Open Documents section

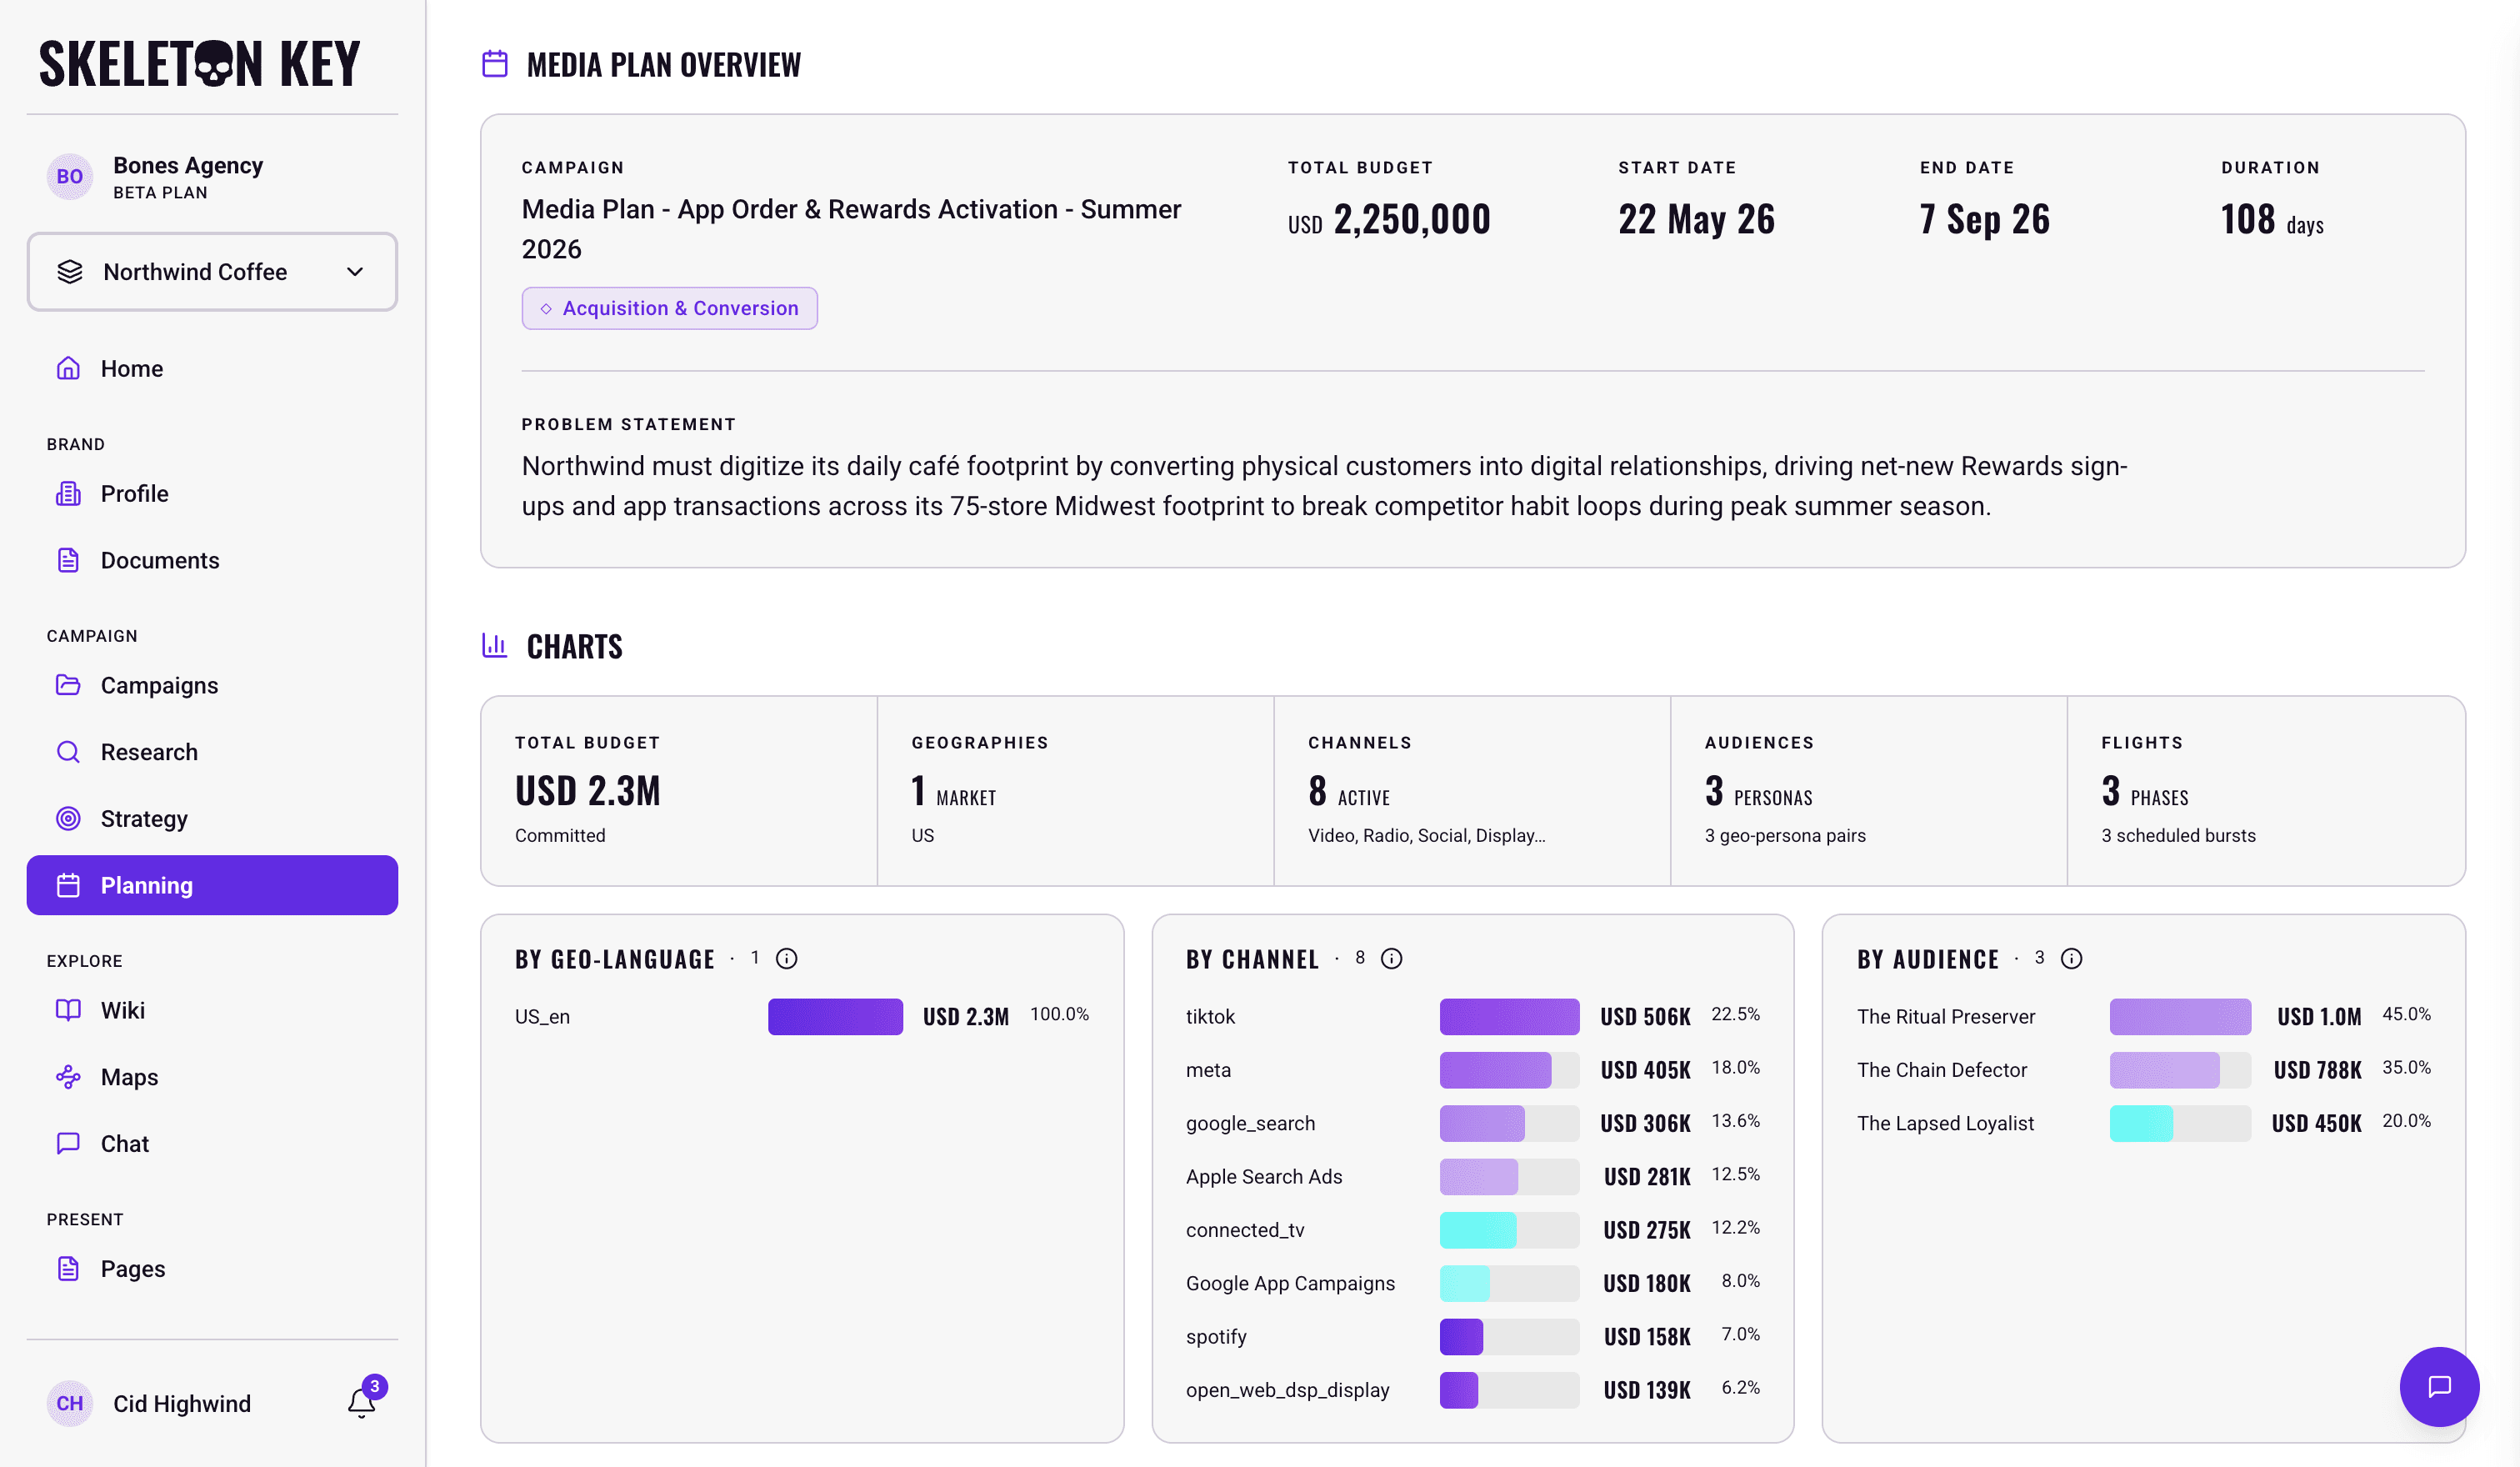point(212,561)
